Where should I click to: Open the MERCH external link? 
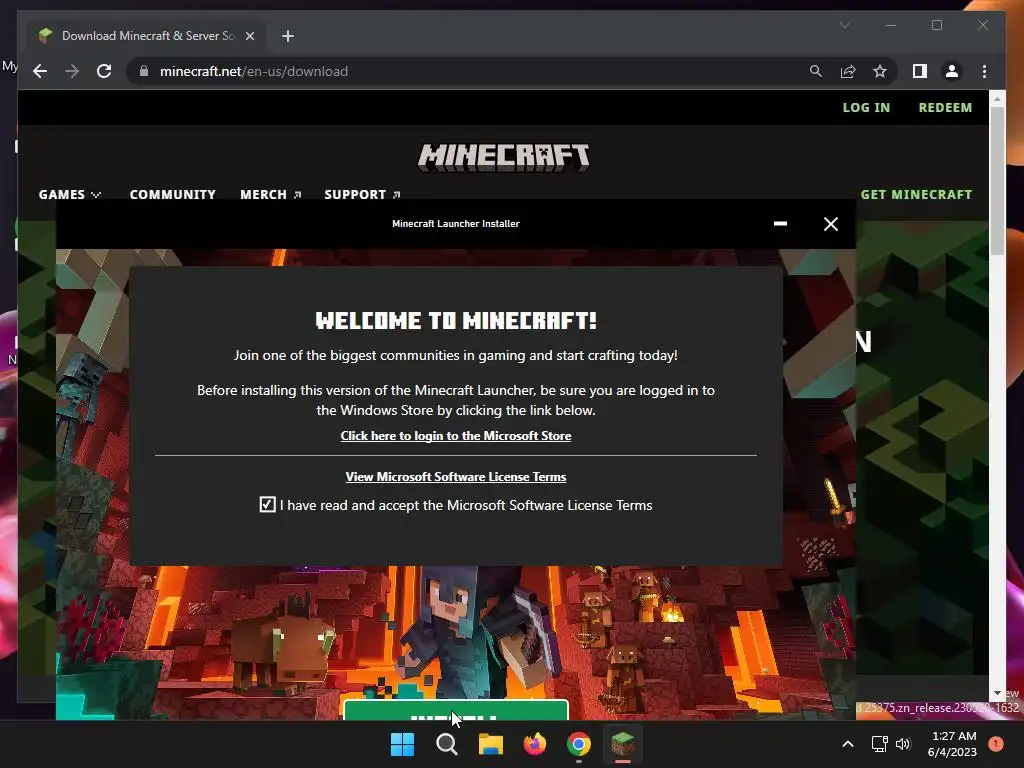coord(270,195)
